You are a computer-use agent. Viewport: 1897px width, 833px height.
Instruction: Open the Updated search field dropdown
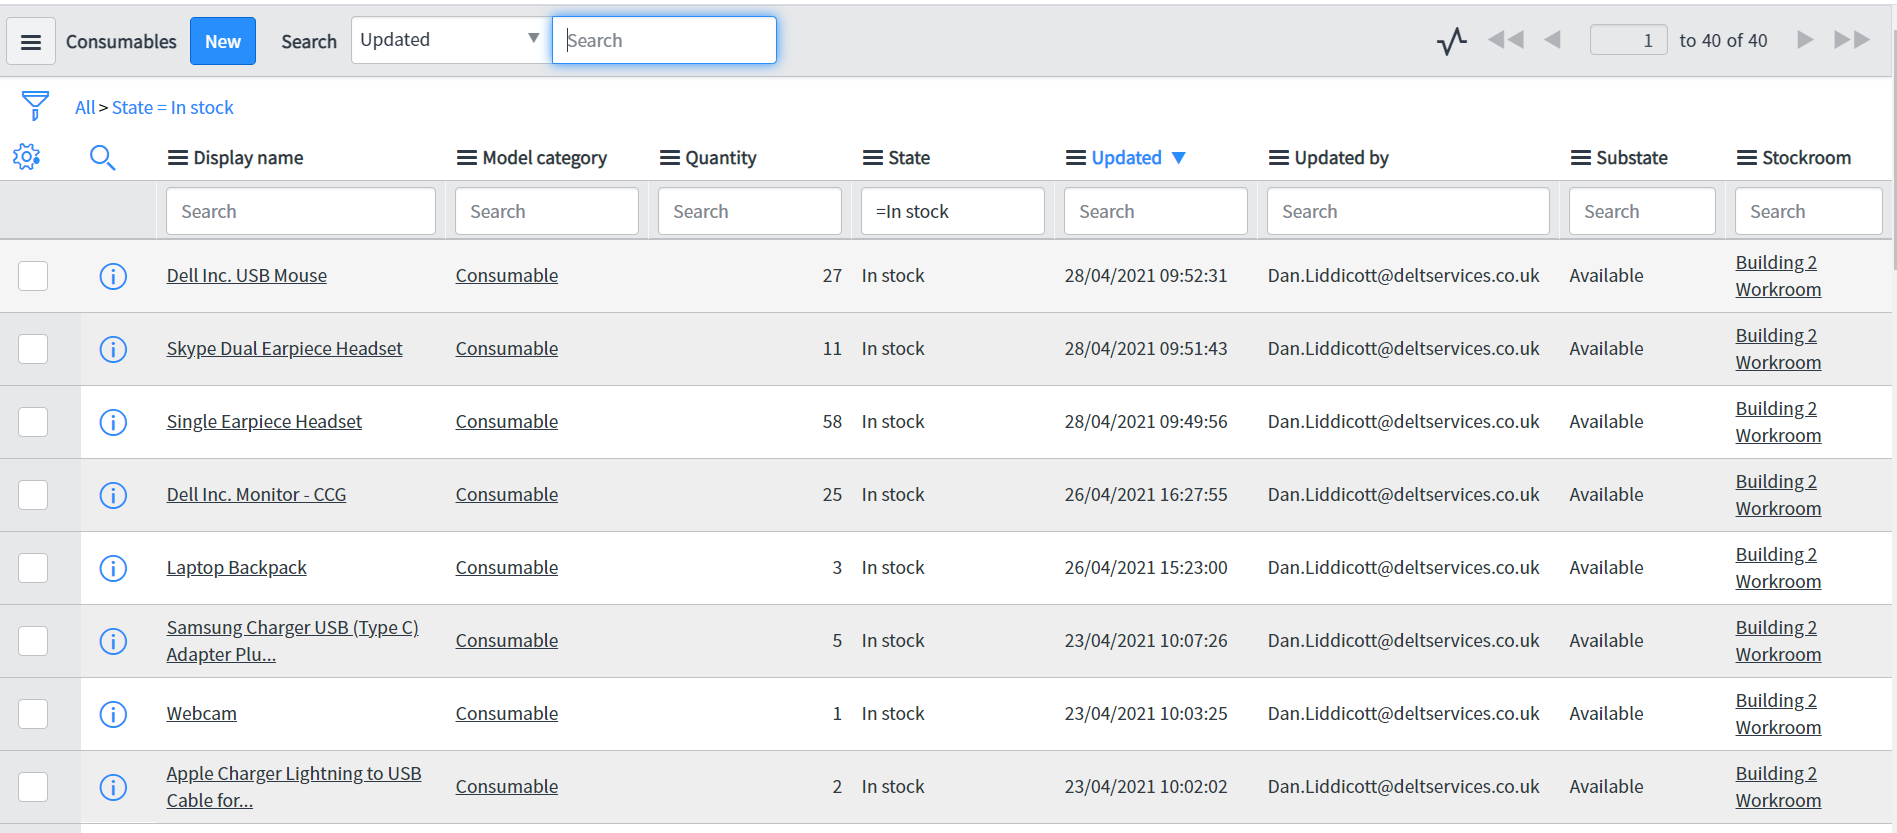[x=450, y=40]
